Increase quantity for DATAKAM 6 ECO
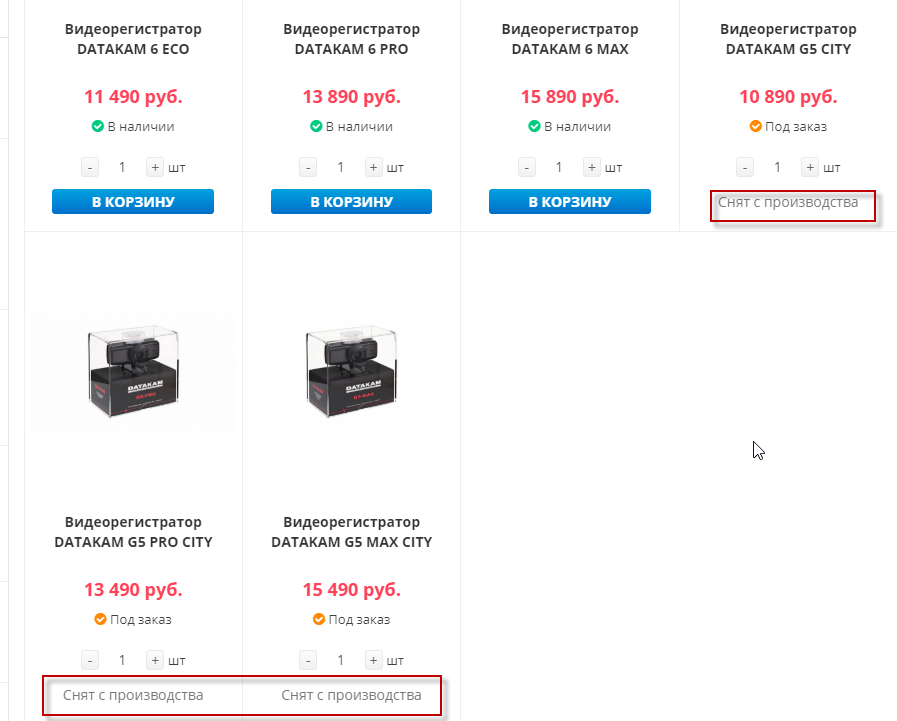Viewport: 897px width, 721px height. 155,167
